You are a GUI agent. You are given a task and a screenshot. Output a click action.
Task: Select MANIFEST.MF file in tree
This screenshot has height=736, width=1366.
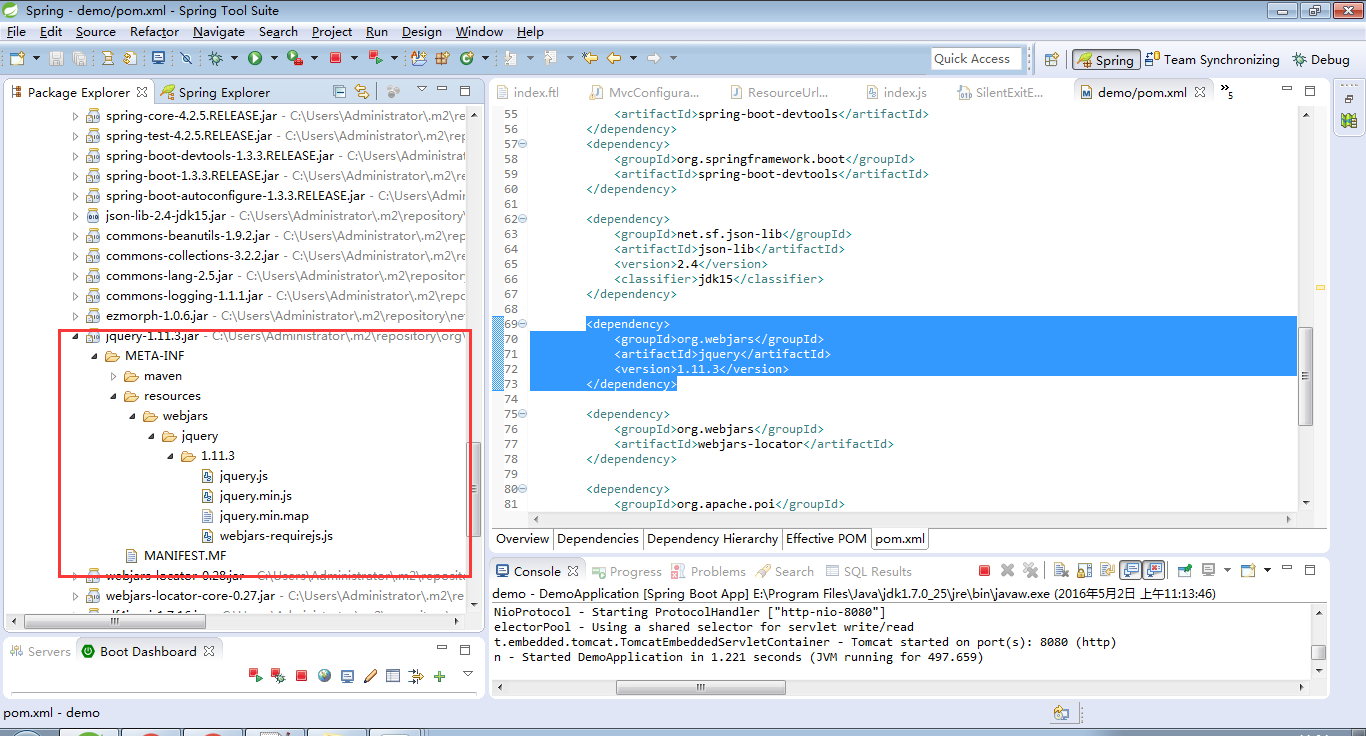(175, 556)
